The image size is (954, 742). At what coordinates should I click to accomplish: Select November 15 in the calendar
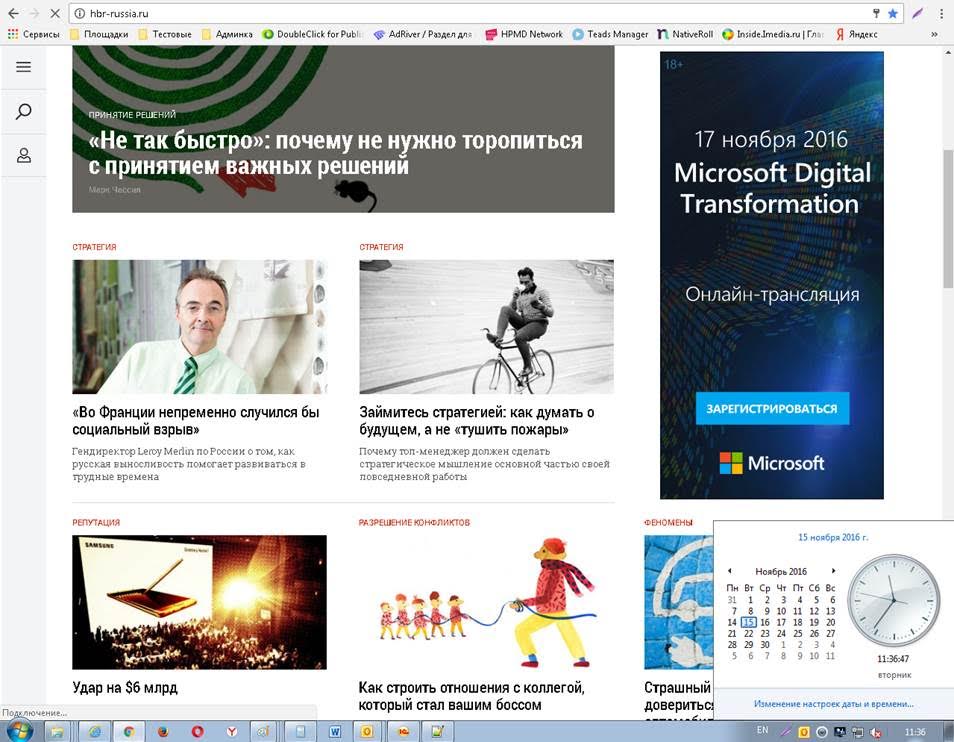click(x=748, y=622)
